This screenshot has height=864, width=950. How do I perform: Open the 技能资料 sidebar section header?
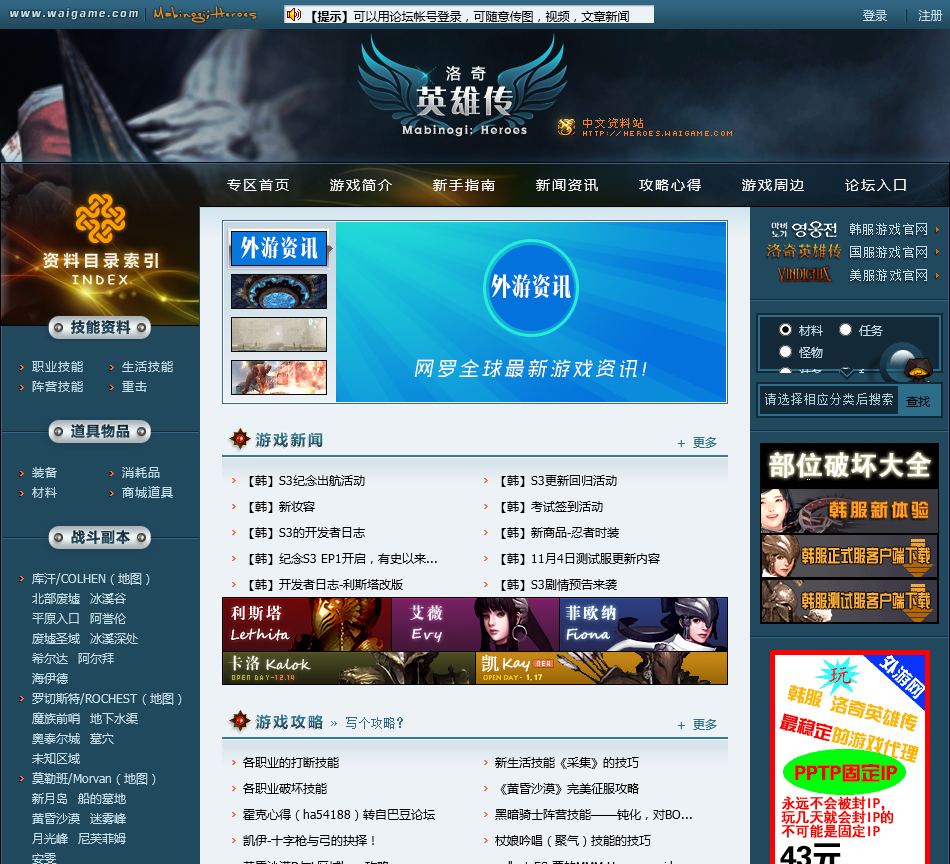point(100,328)
